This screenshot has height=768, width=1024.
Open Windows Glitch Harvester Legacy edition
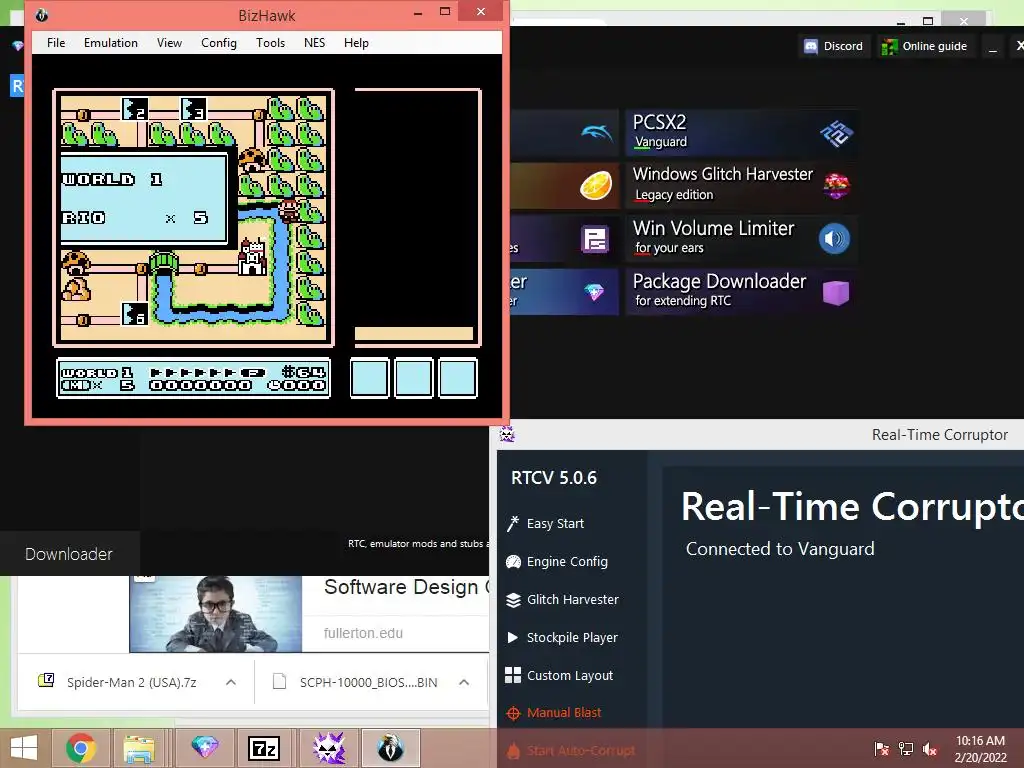tap(741, 185)
